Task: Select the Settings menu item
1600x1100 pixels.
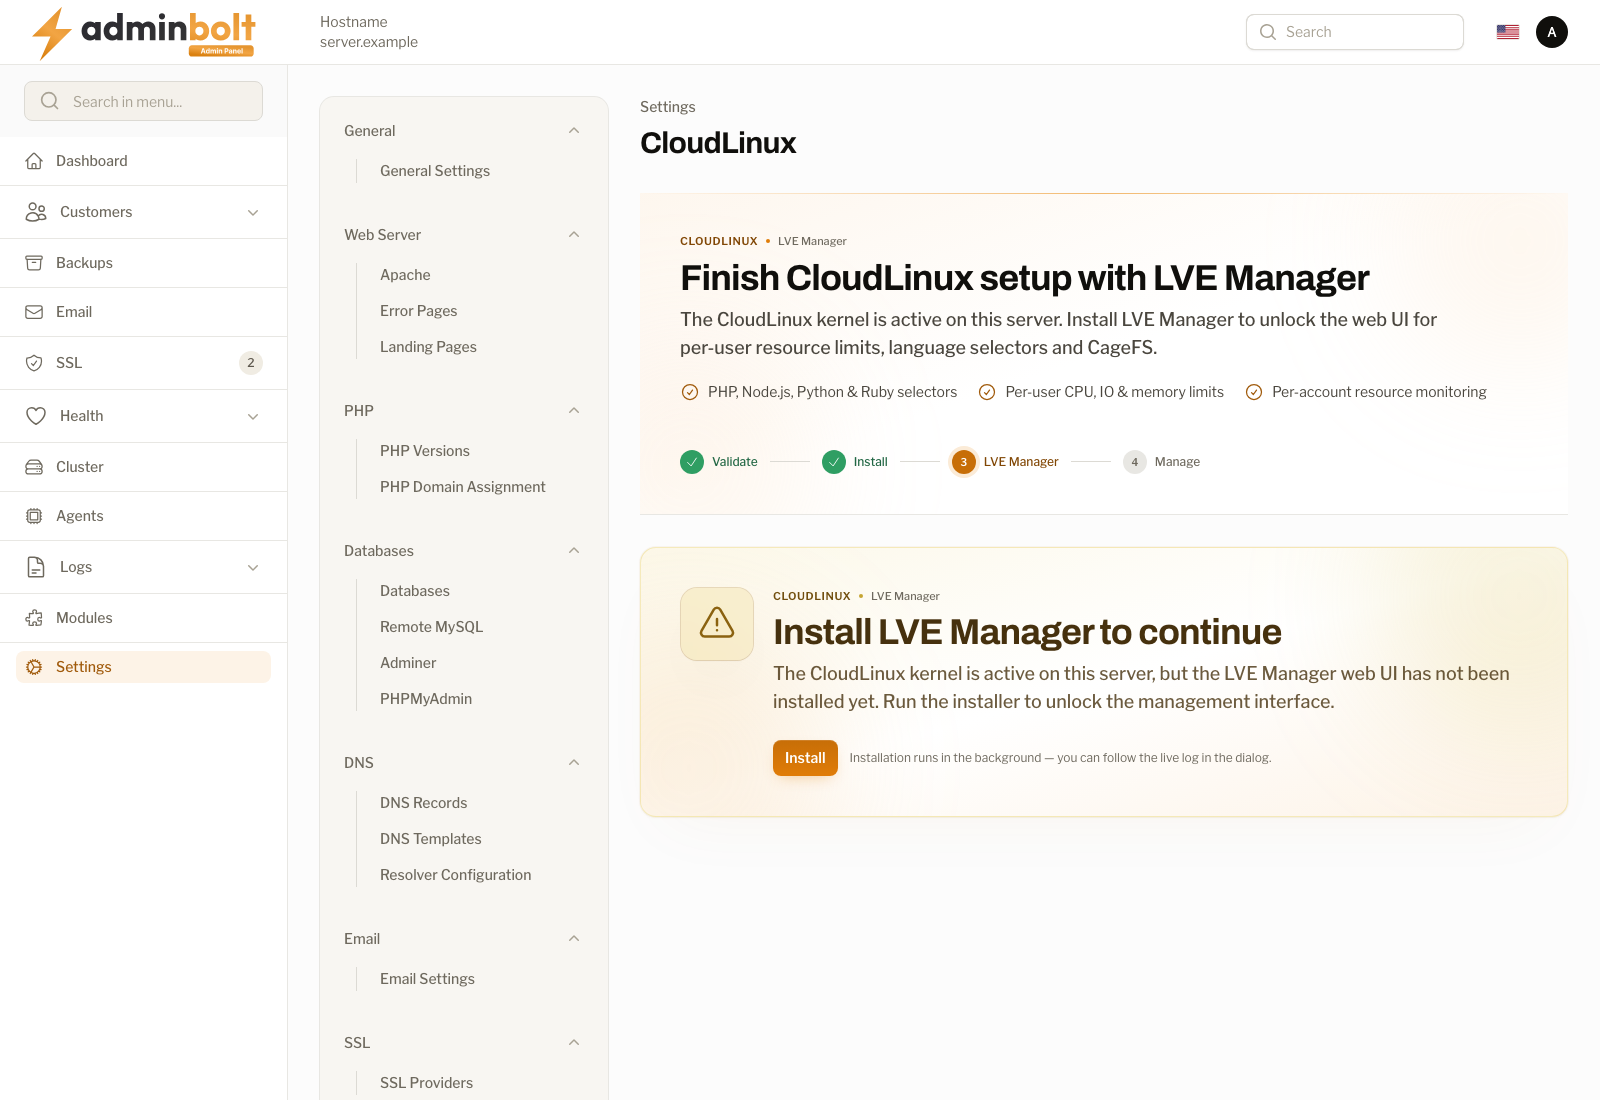Action: [x=143, y=667]
